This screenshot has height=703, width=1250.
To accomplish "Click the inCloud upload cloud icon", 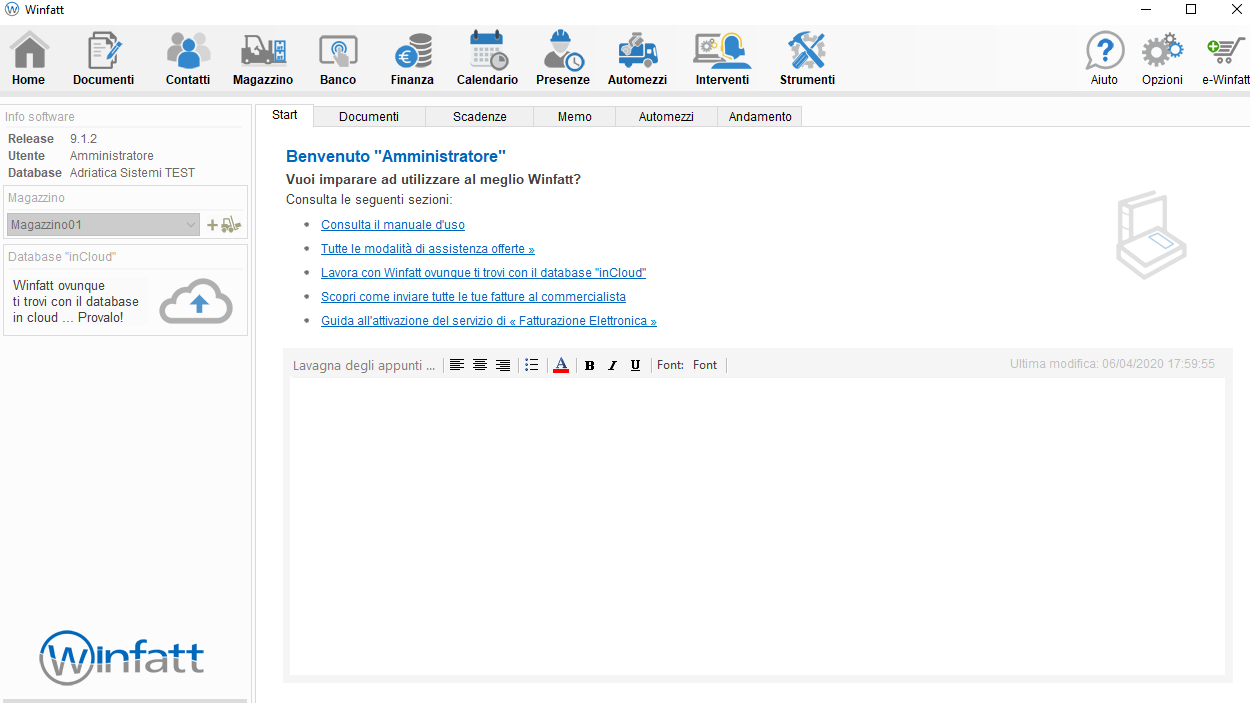I will point(196,301).
